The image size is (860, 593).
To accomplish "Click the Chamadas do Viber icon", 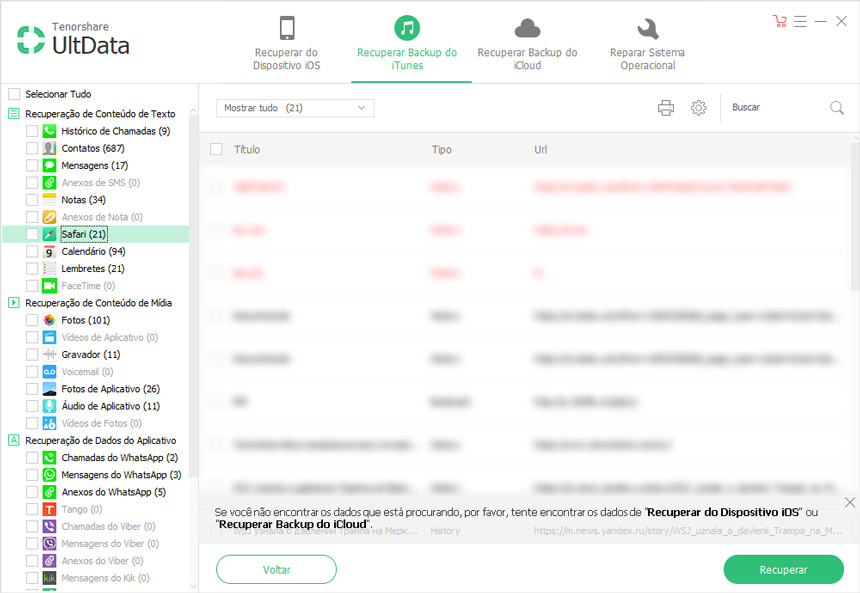I will [49, 526].
